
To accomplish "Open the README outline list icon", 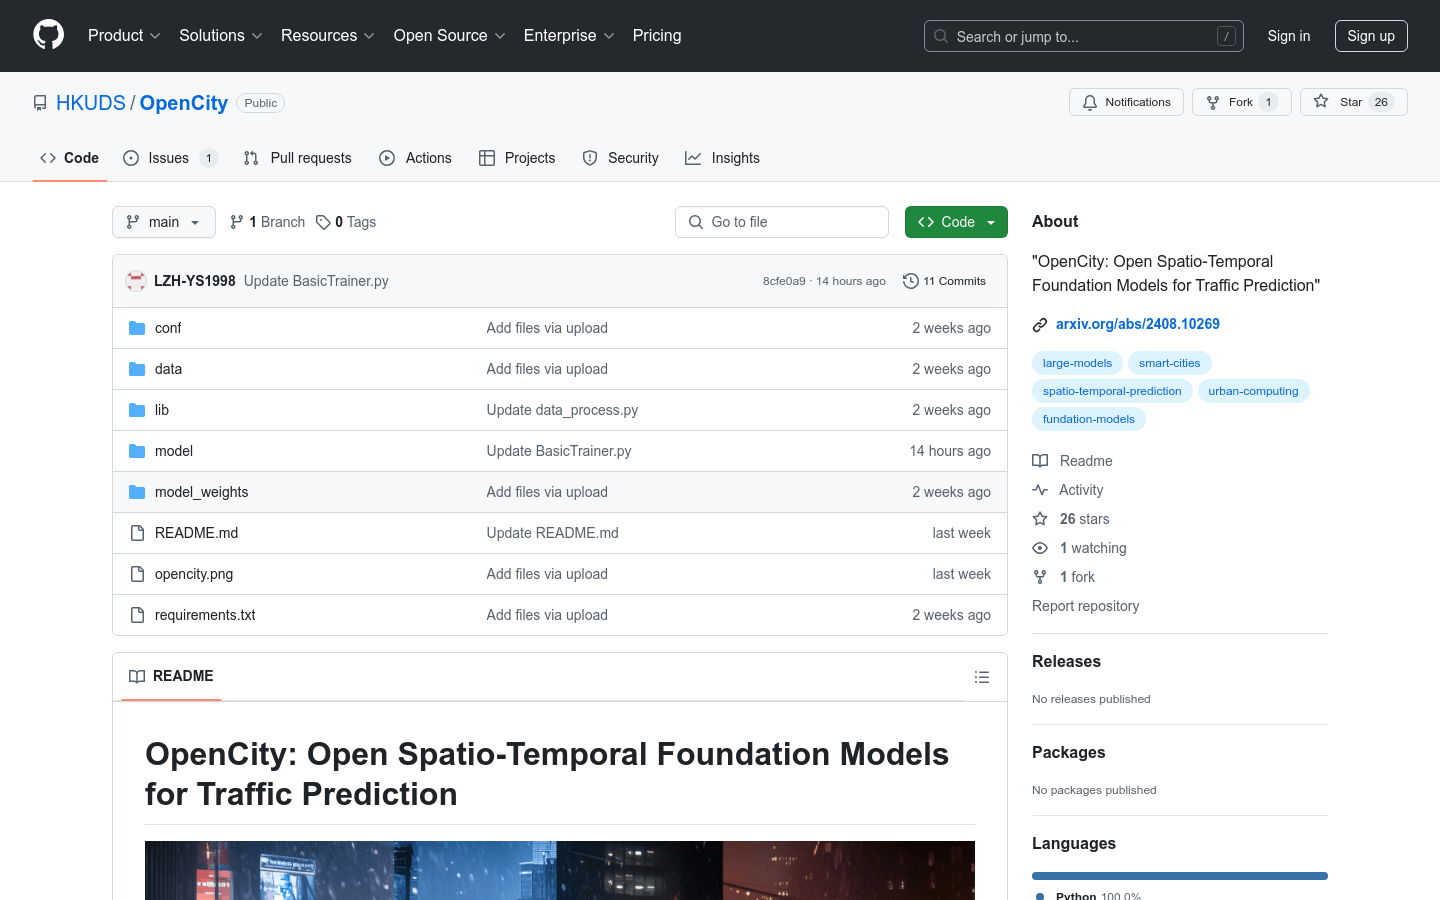I will click(x=981, y=677).
